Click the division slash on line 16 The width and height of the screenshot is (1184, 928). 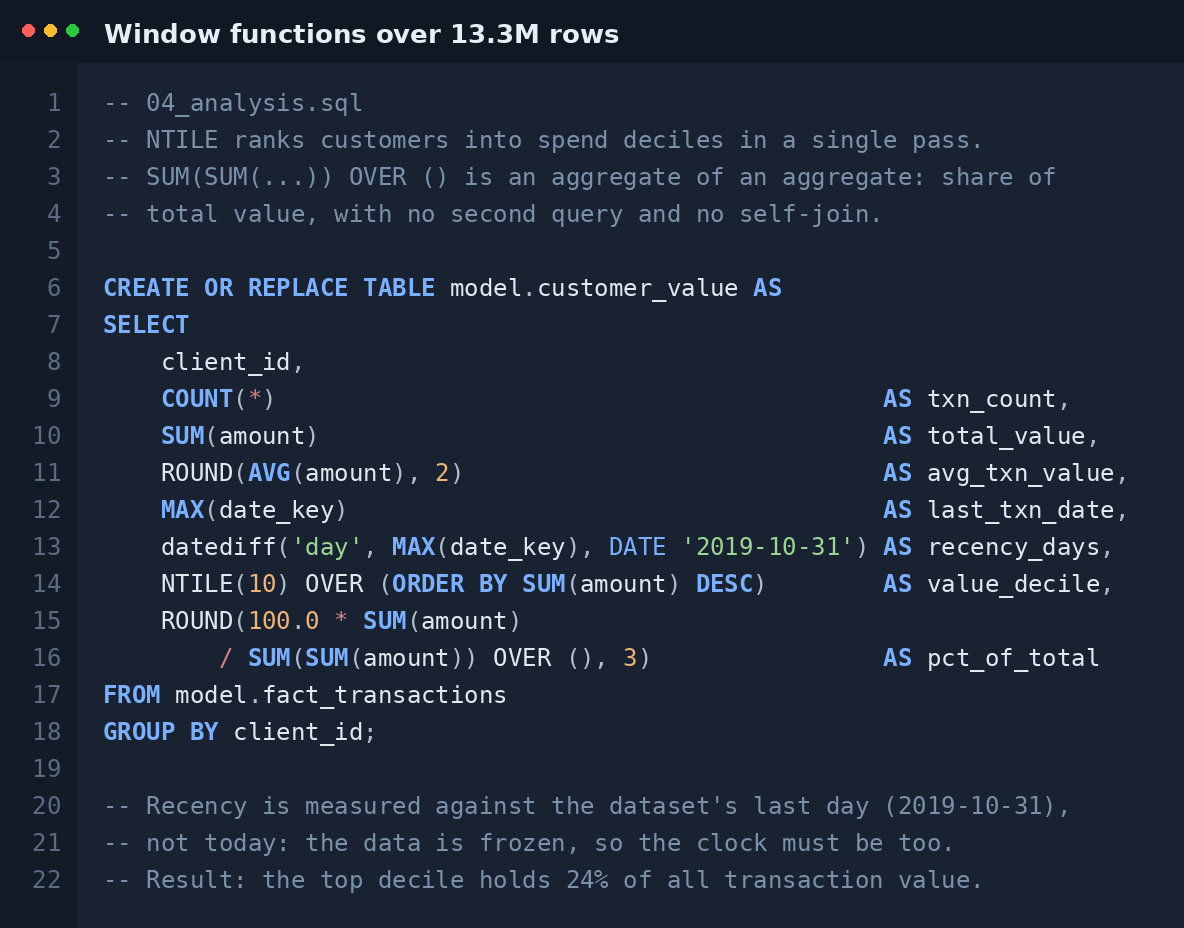click(x=225, y=658)
